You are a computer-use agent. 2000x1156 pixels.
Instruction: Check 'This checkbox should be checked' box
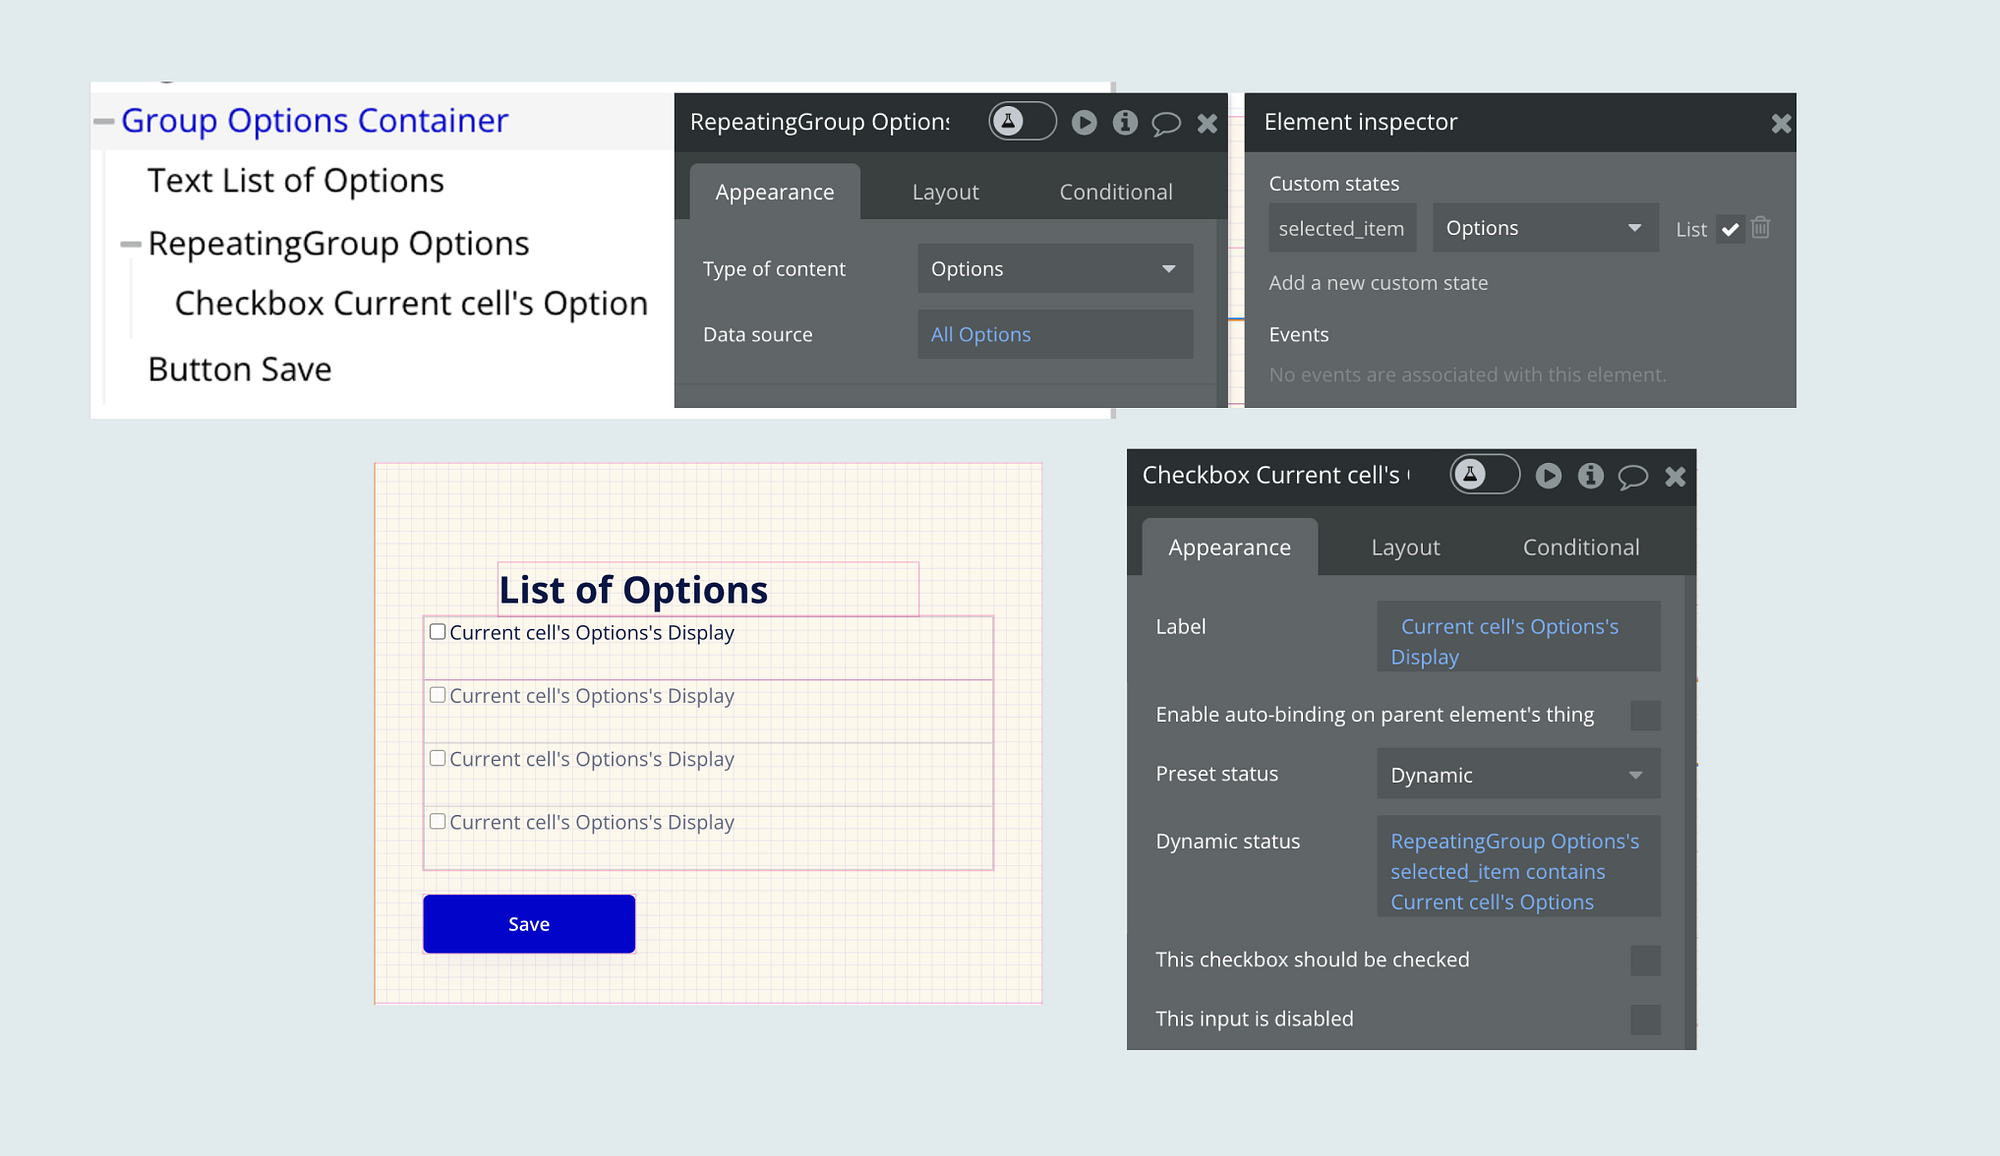[x=1645, y=960]
